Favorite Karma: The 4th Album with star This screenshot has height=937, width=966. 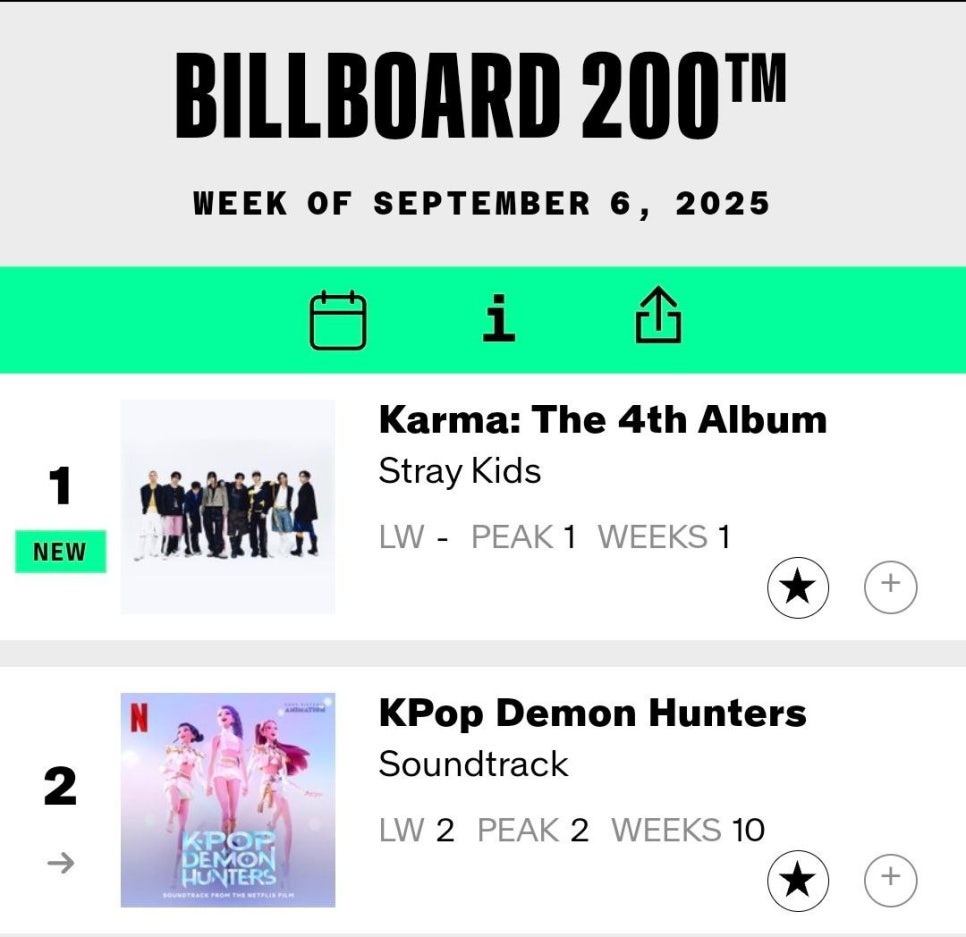(798, 587)
